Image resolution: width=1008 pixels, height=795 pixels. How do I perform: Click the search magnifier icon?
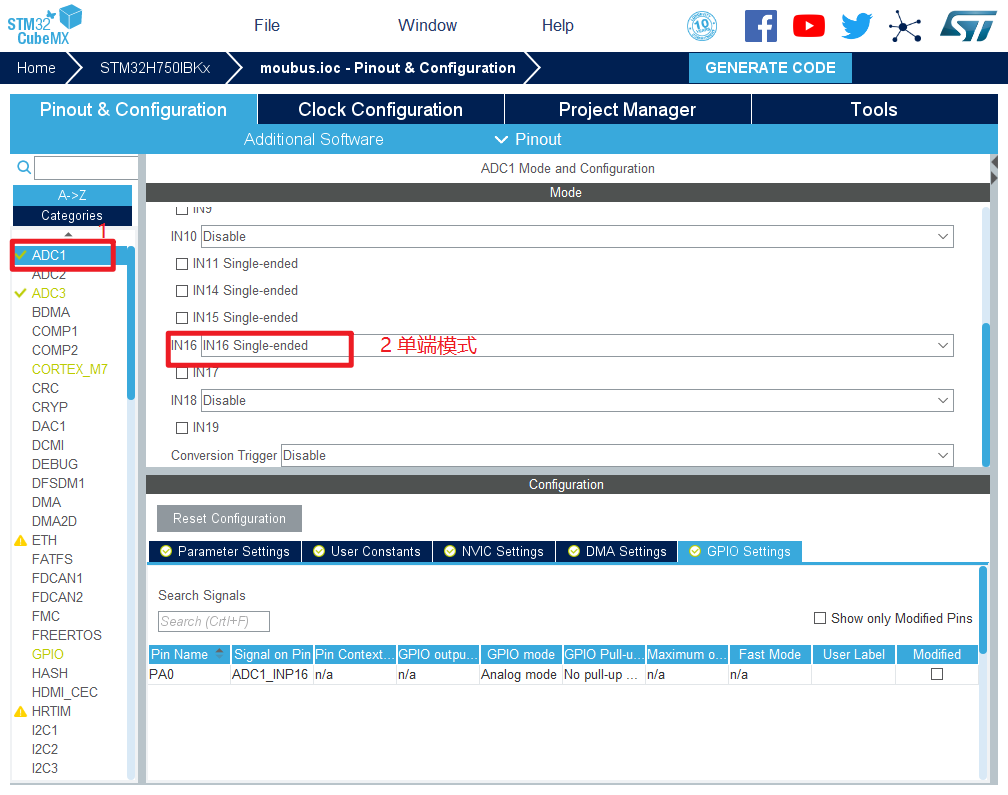[x=24, y=167]
